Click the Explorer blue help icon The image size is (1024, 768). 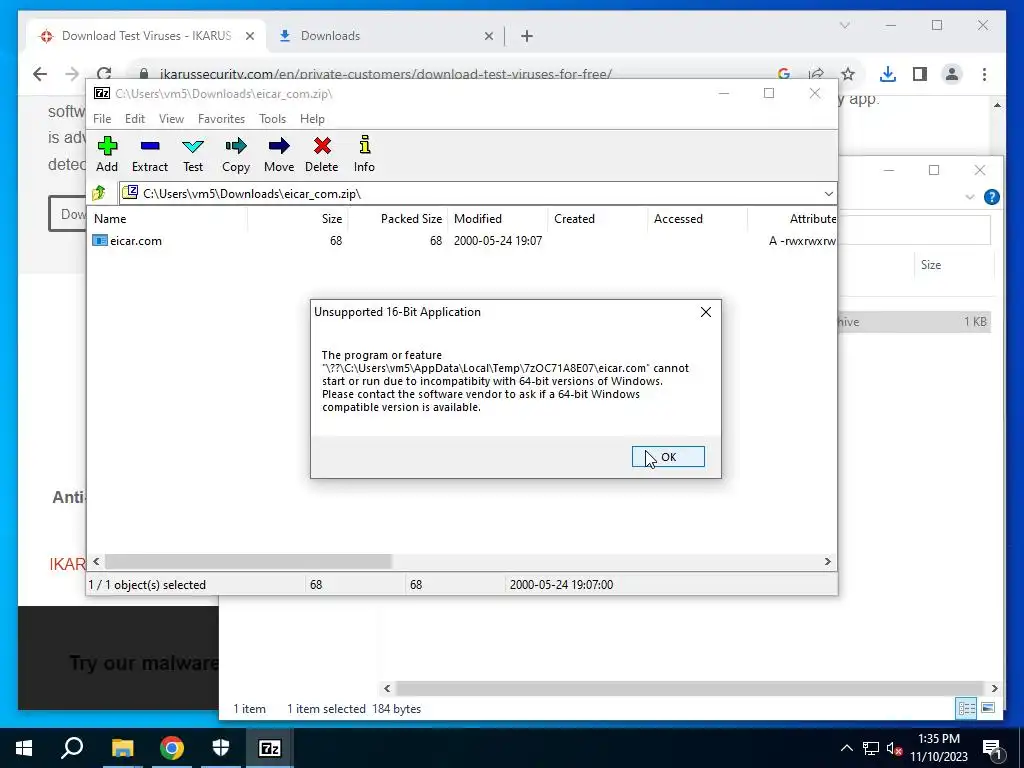[991, 197]
